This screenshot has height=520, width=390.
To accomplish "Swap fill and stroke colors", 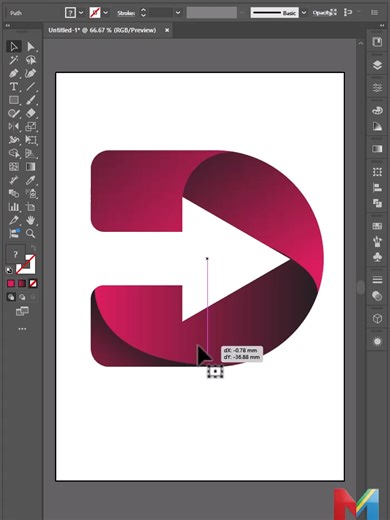I will [33, 248].
